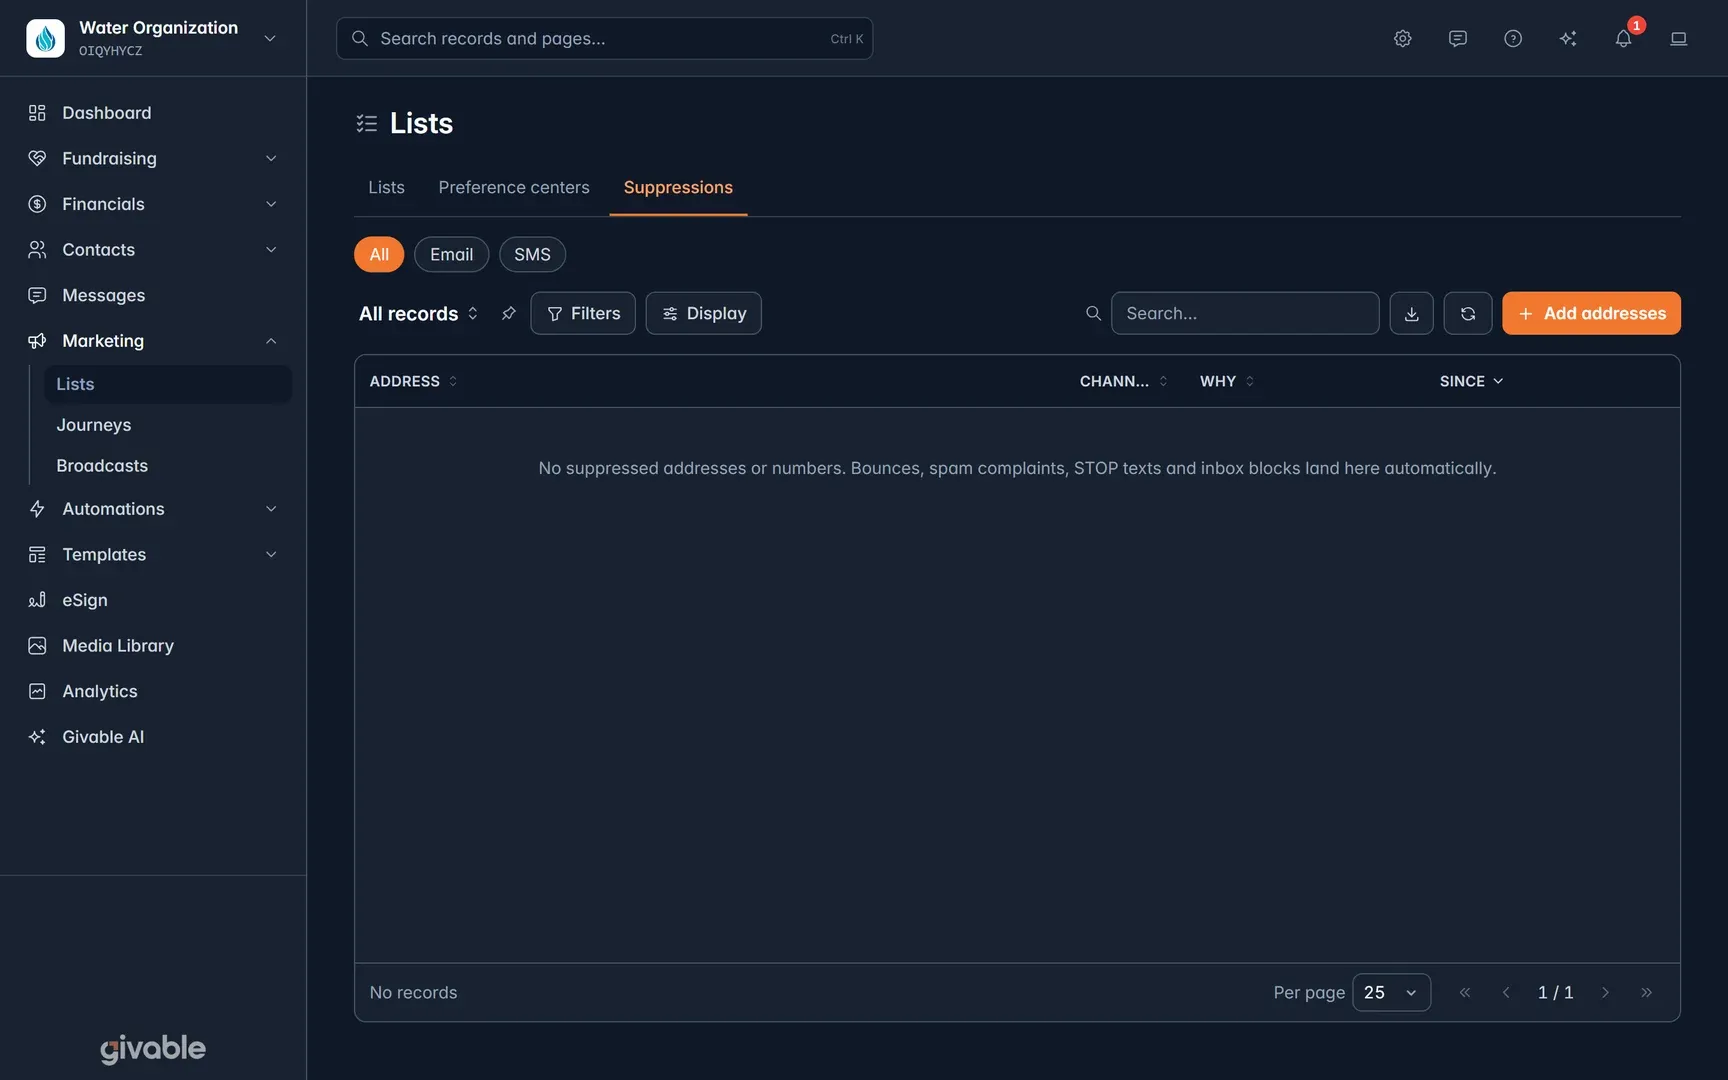Open the AI sparkle icon in top bar
Image resolution: width=1728 pixels, height=1080 pixels.
(1568, 39)
